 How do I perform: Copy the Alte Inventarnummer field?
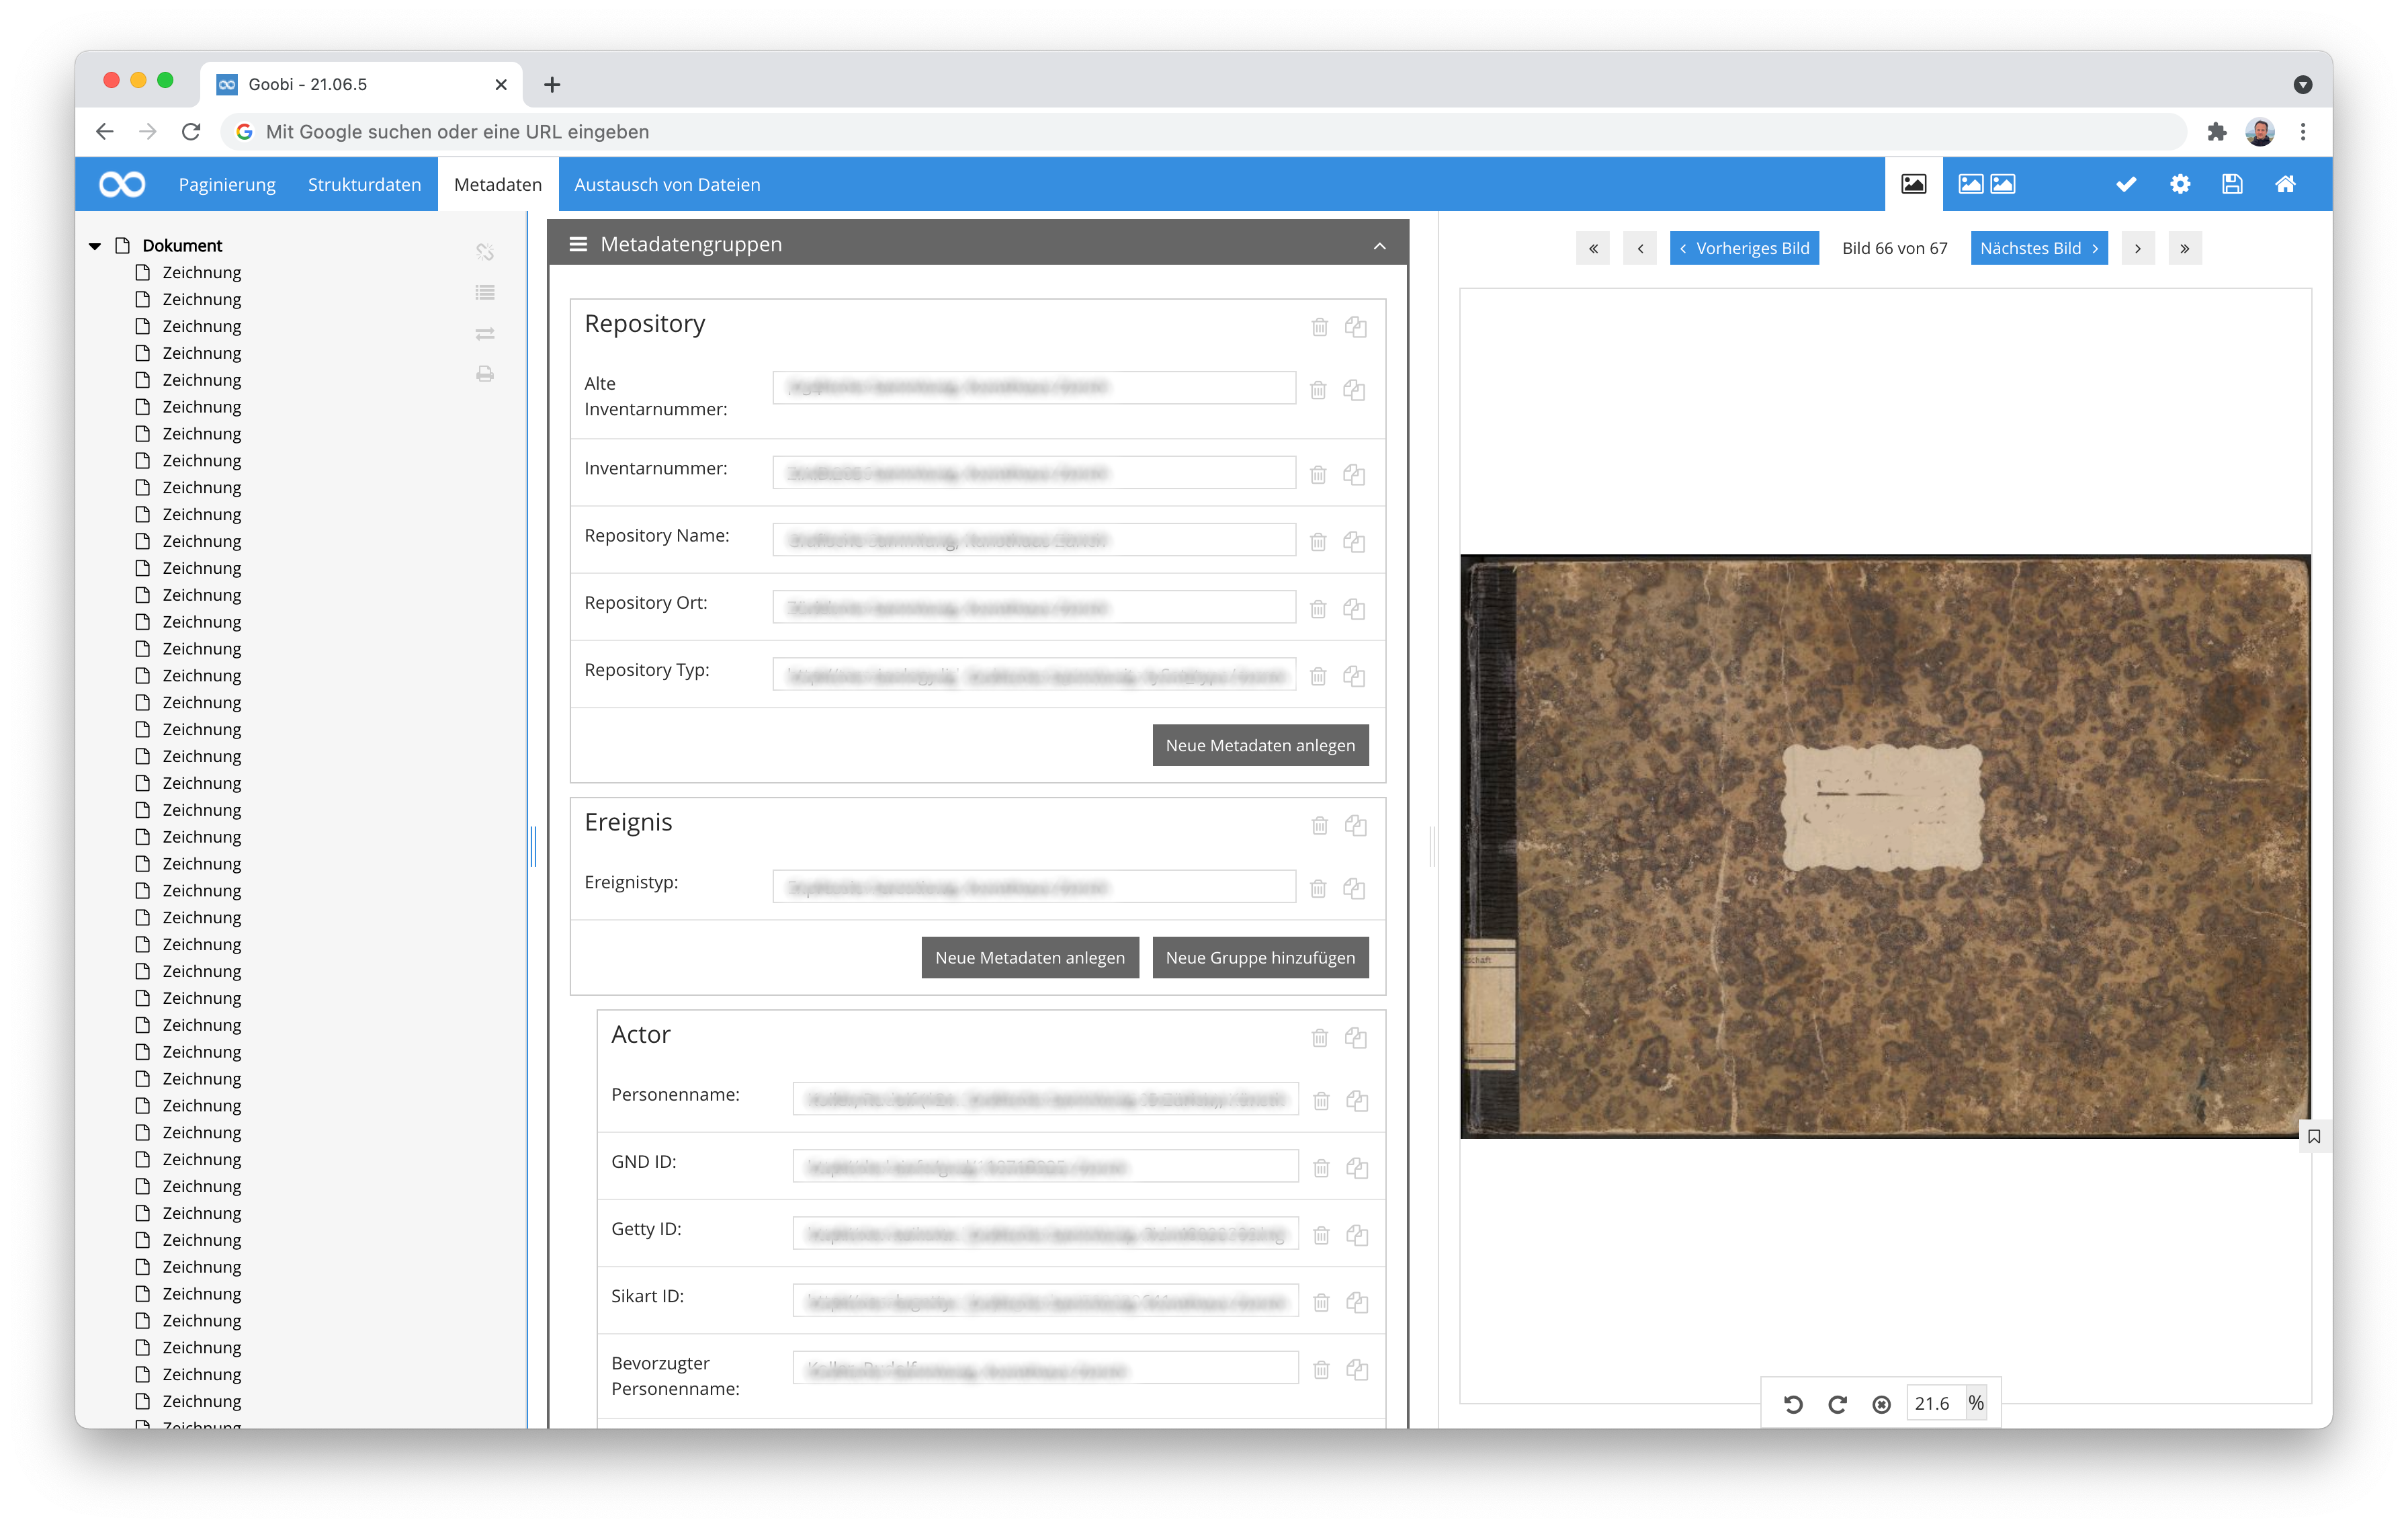point(1354,390)
